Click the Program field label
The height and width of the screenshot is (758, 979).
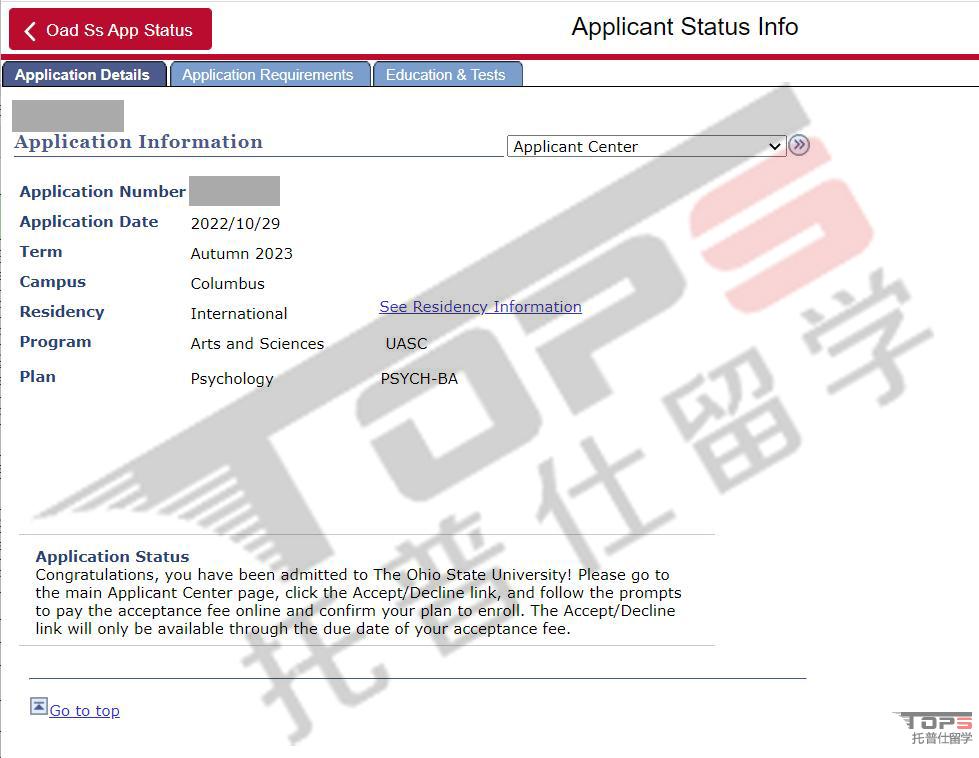coord(55,342)
